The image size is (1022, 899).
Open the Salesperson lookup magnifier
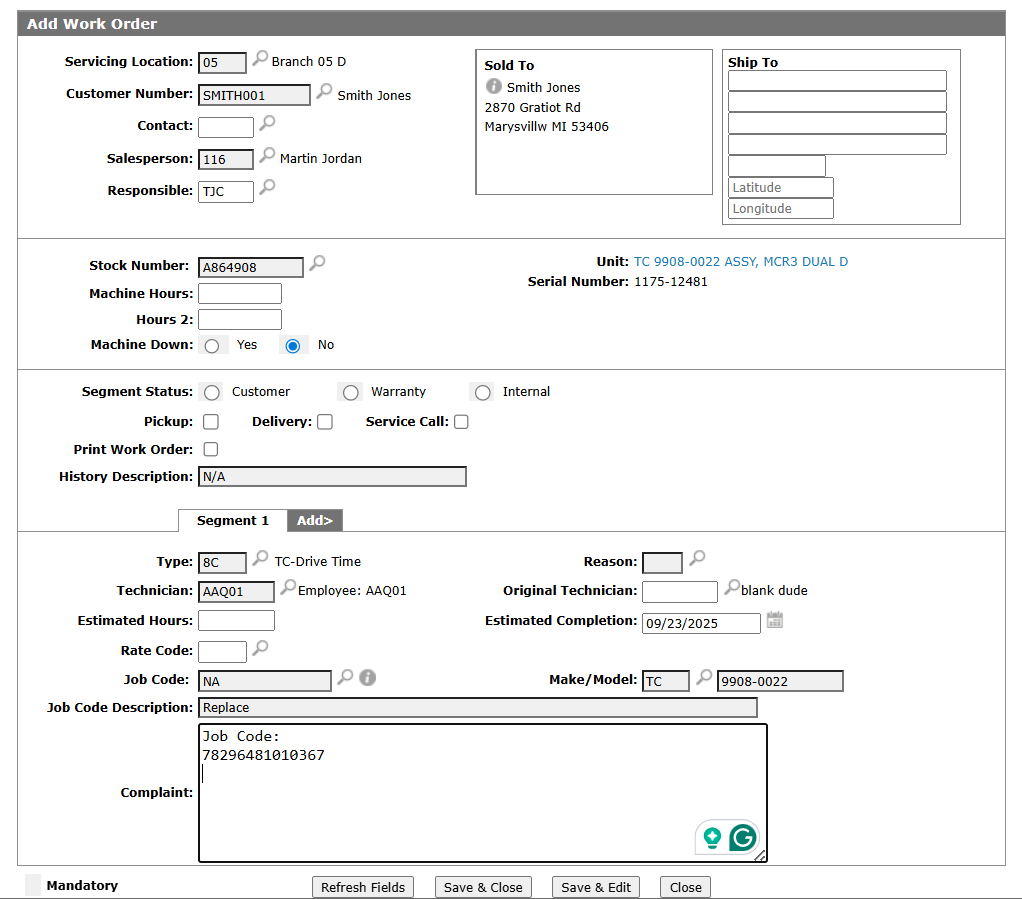pos(267,156)
